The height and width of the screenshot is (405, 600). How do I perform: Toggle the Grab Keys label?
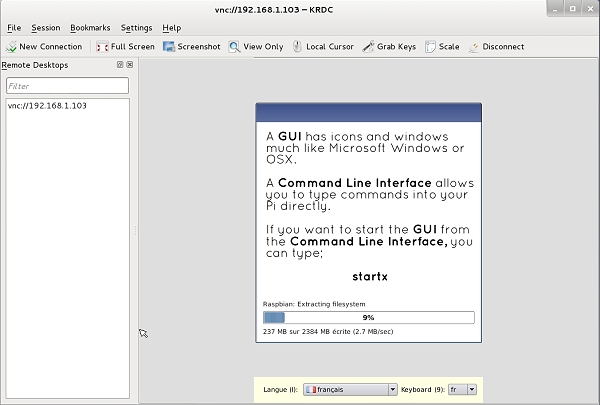point(396,47)
